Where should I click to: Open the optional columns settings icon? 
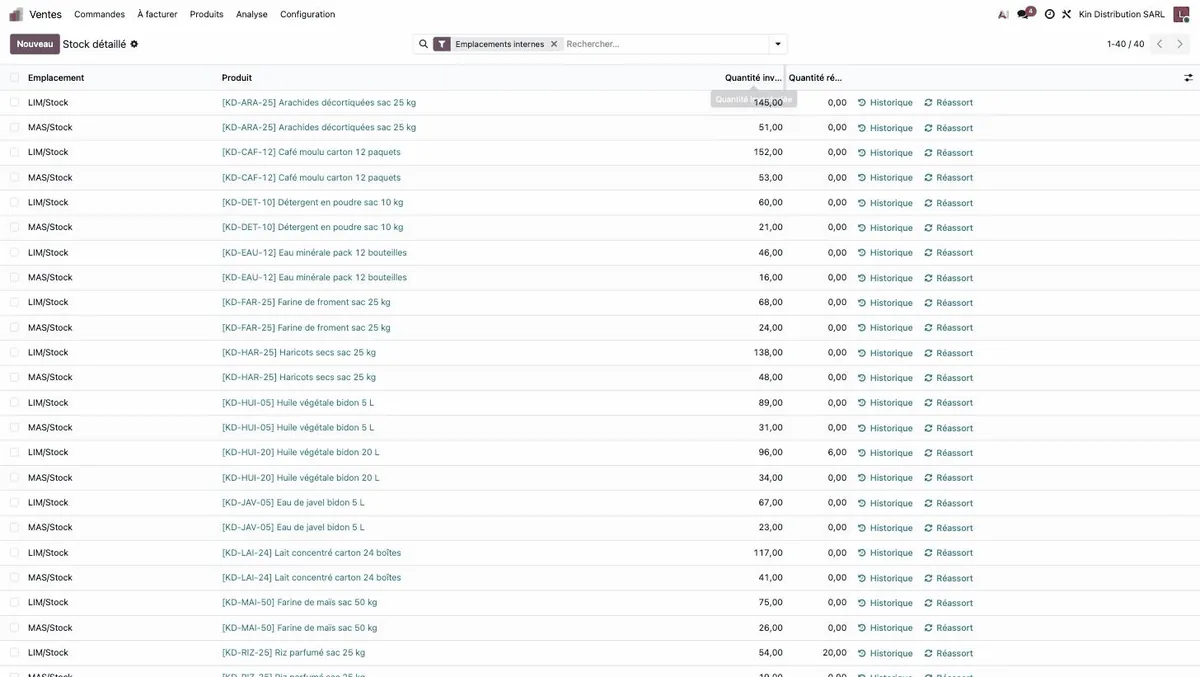click(x=1188, y=77)
